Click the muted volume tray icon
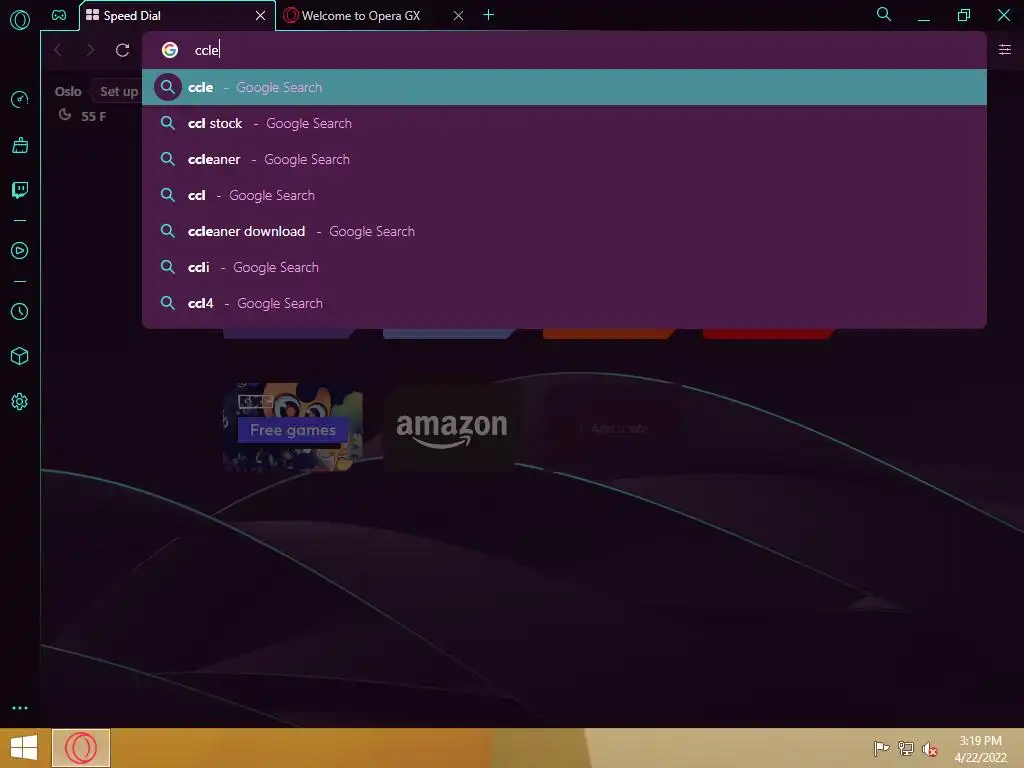The height and width of the screenshot is (768, 1024). [x=929, y=749]
